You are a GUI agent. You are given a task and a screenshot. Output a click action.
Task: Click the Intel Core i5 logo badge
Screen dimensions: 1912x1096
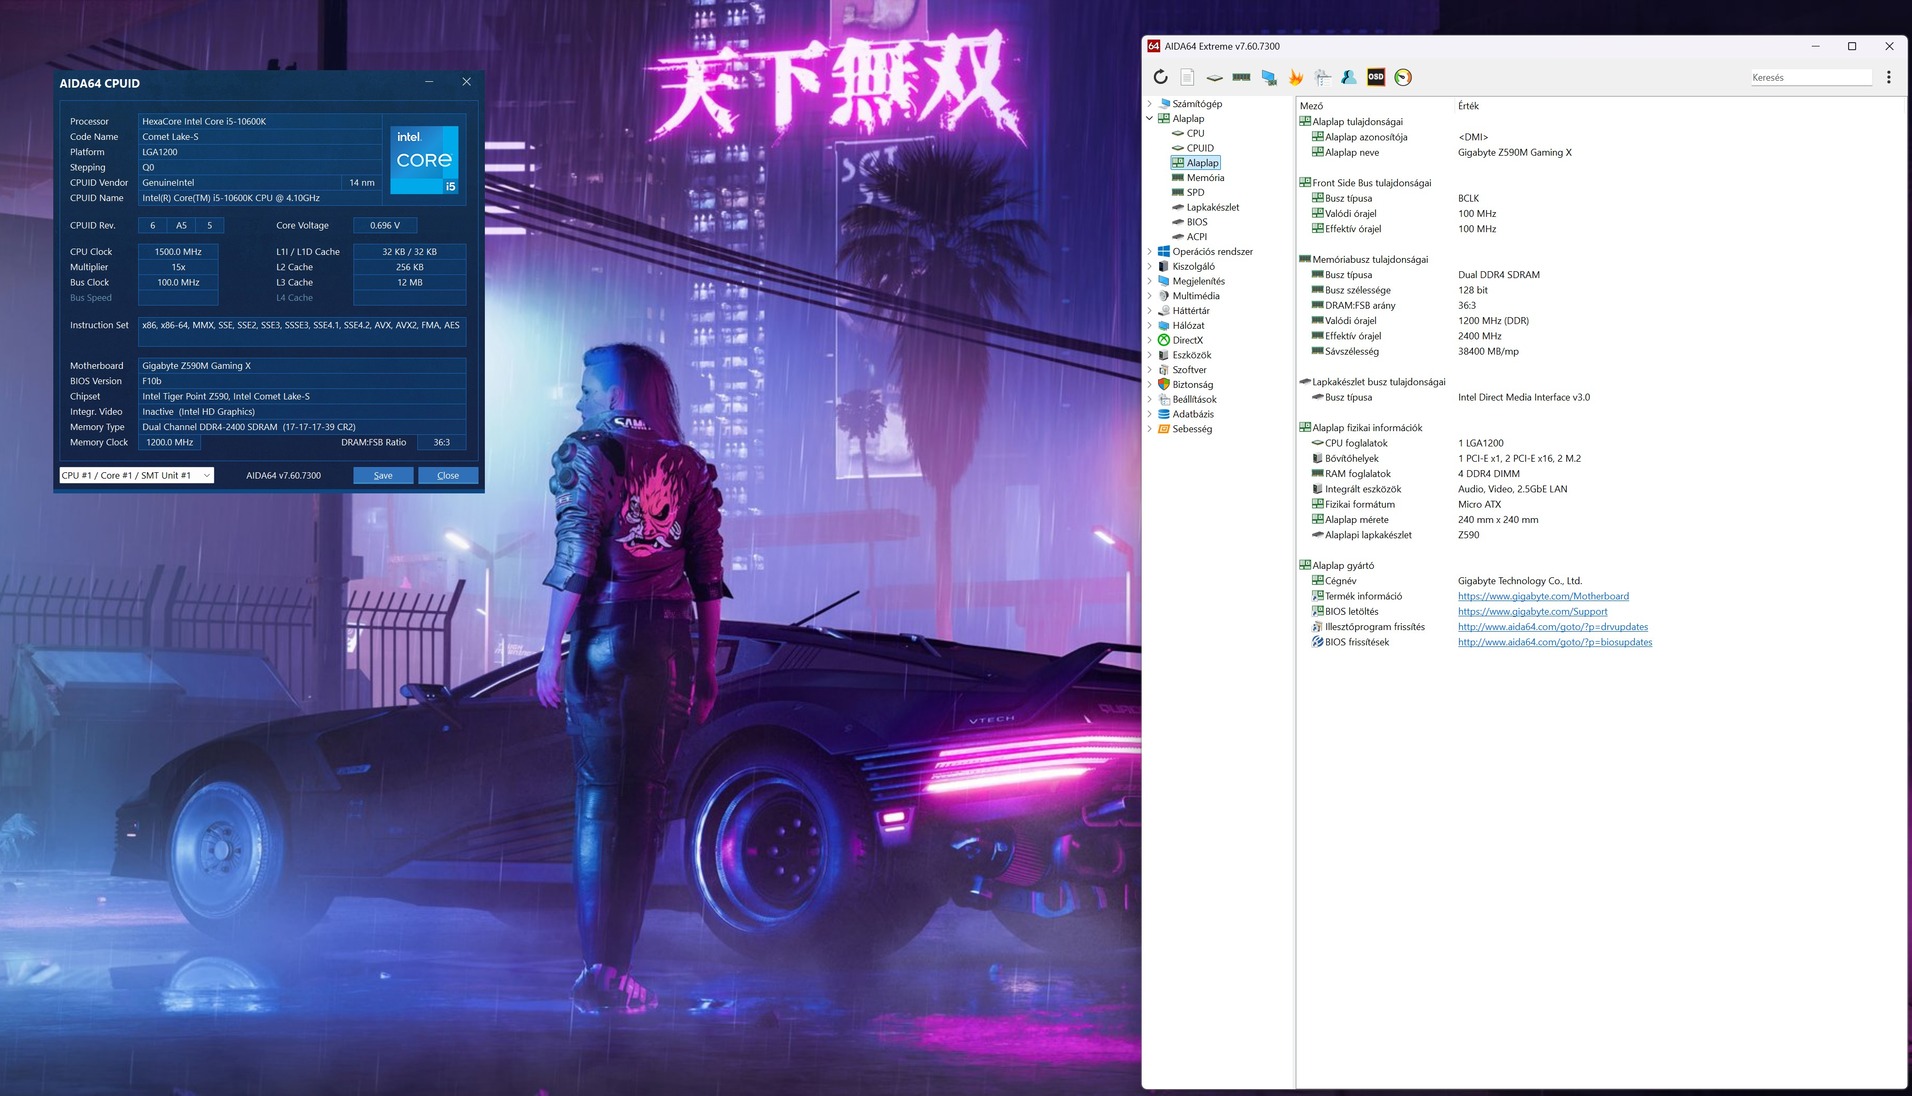tap(424, 159)
